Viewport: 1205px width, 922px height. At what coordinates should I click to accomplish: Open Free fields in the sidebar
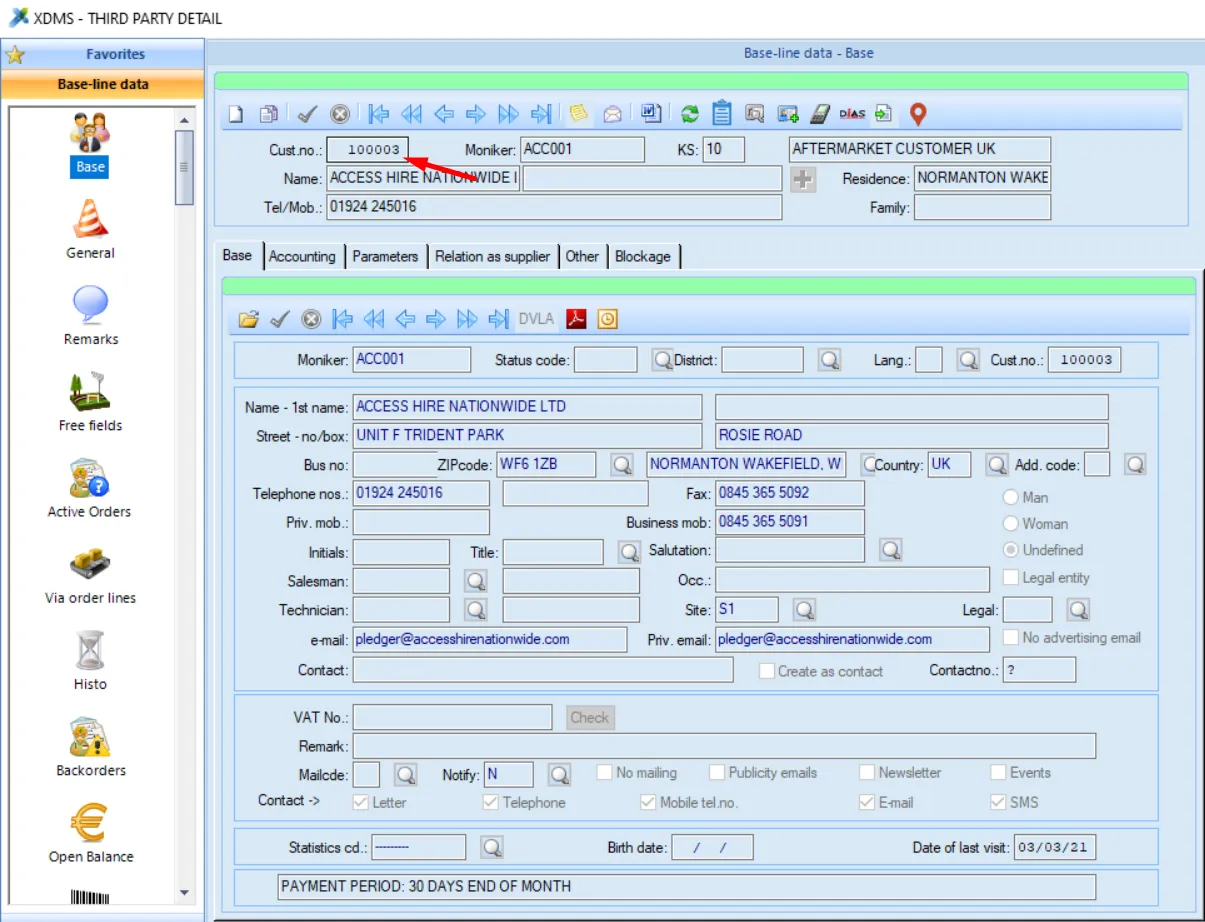[90, 402]
